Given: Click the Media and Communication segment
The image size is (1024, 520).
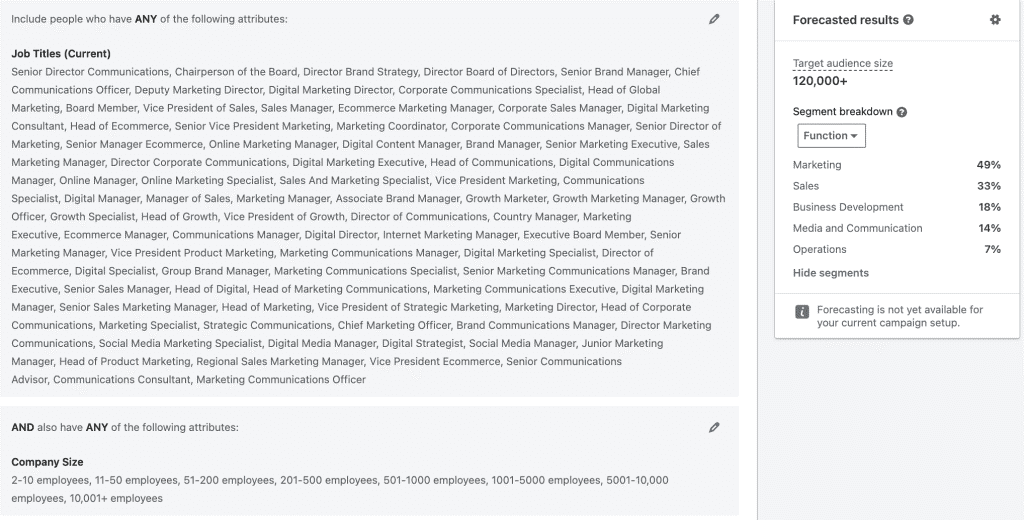Looking at the screenshot, I should tap(857, 228).
